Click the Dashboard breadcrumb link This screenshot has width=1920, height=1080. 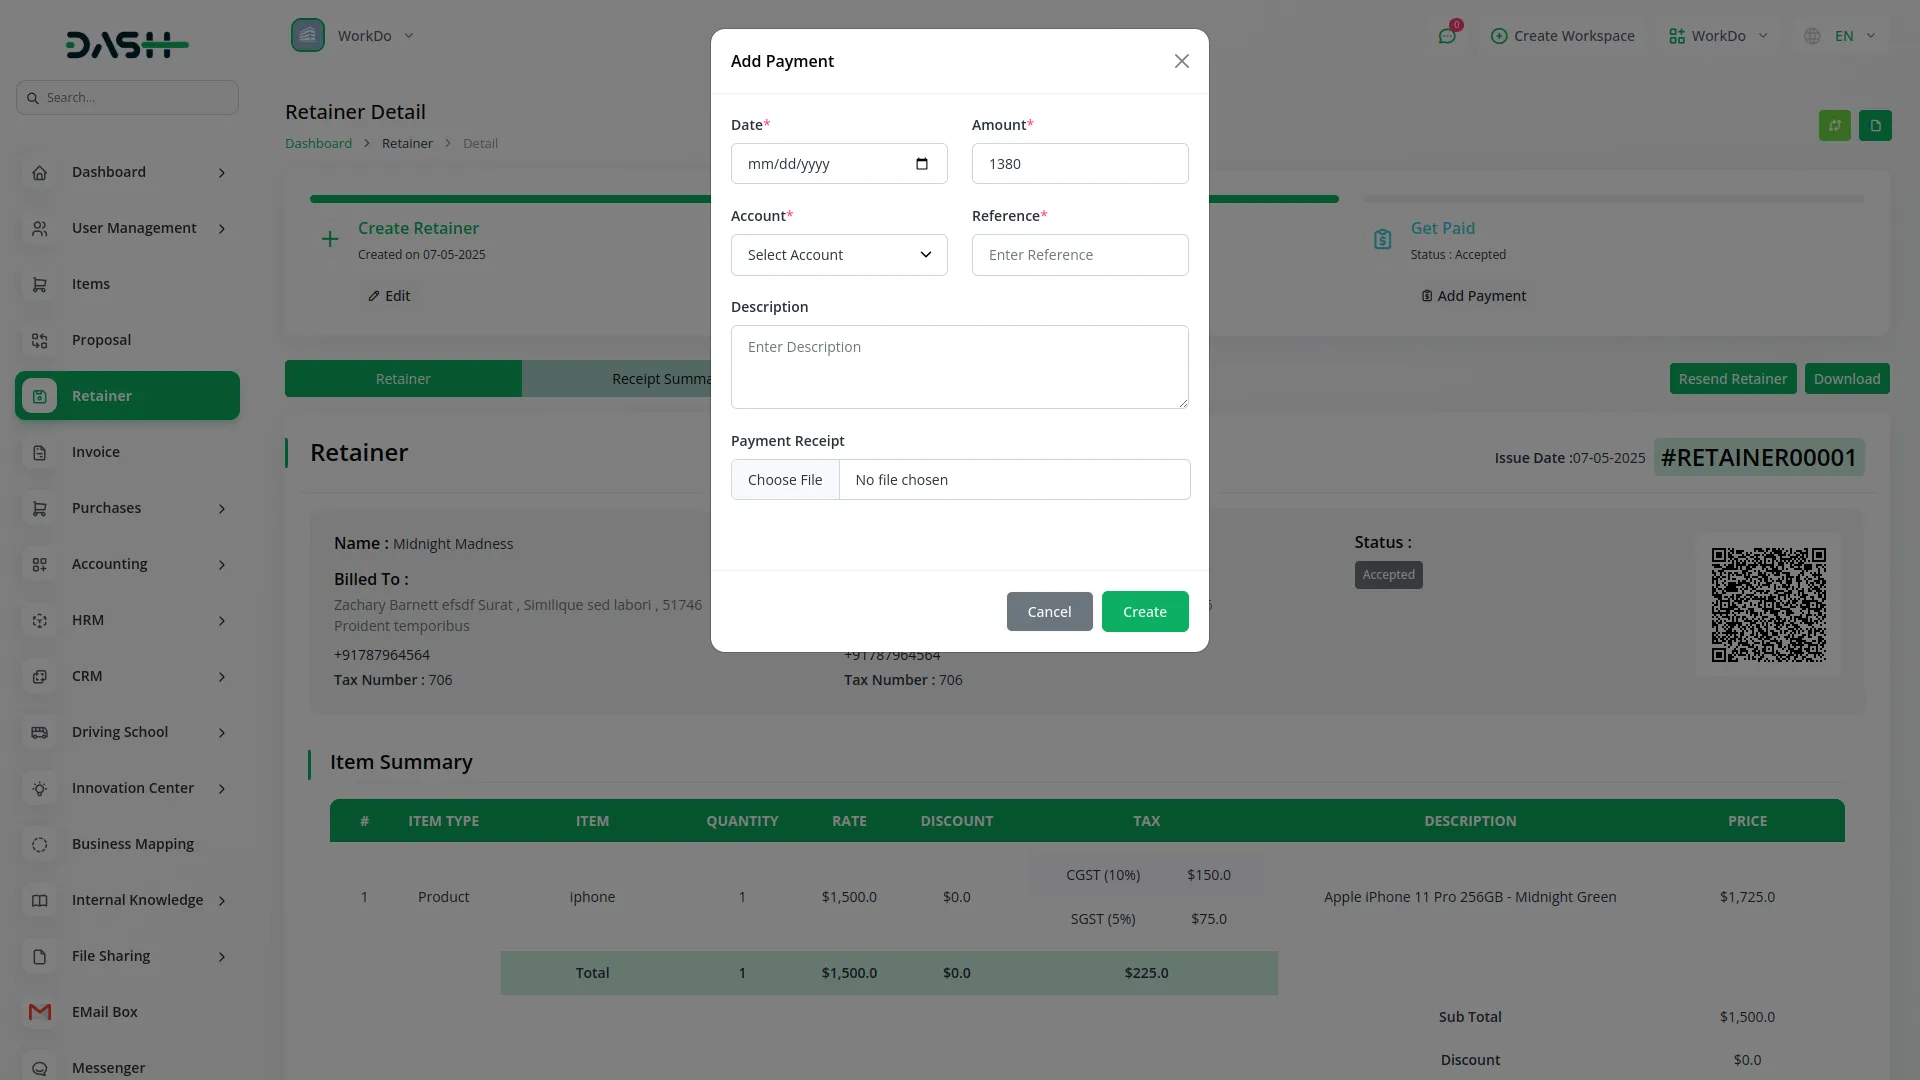click(x=318, y=143)
